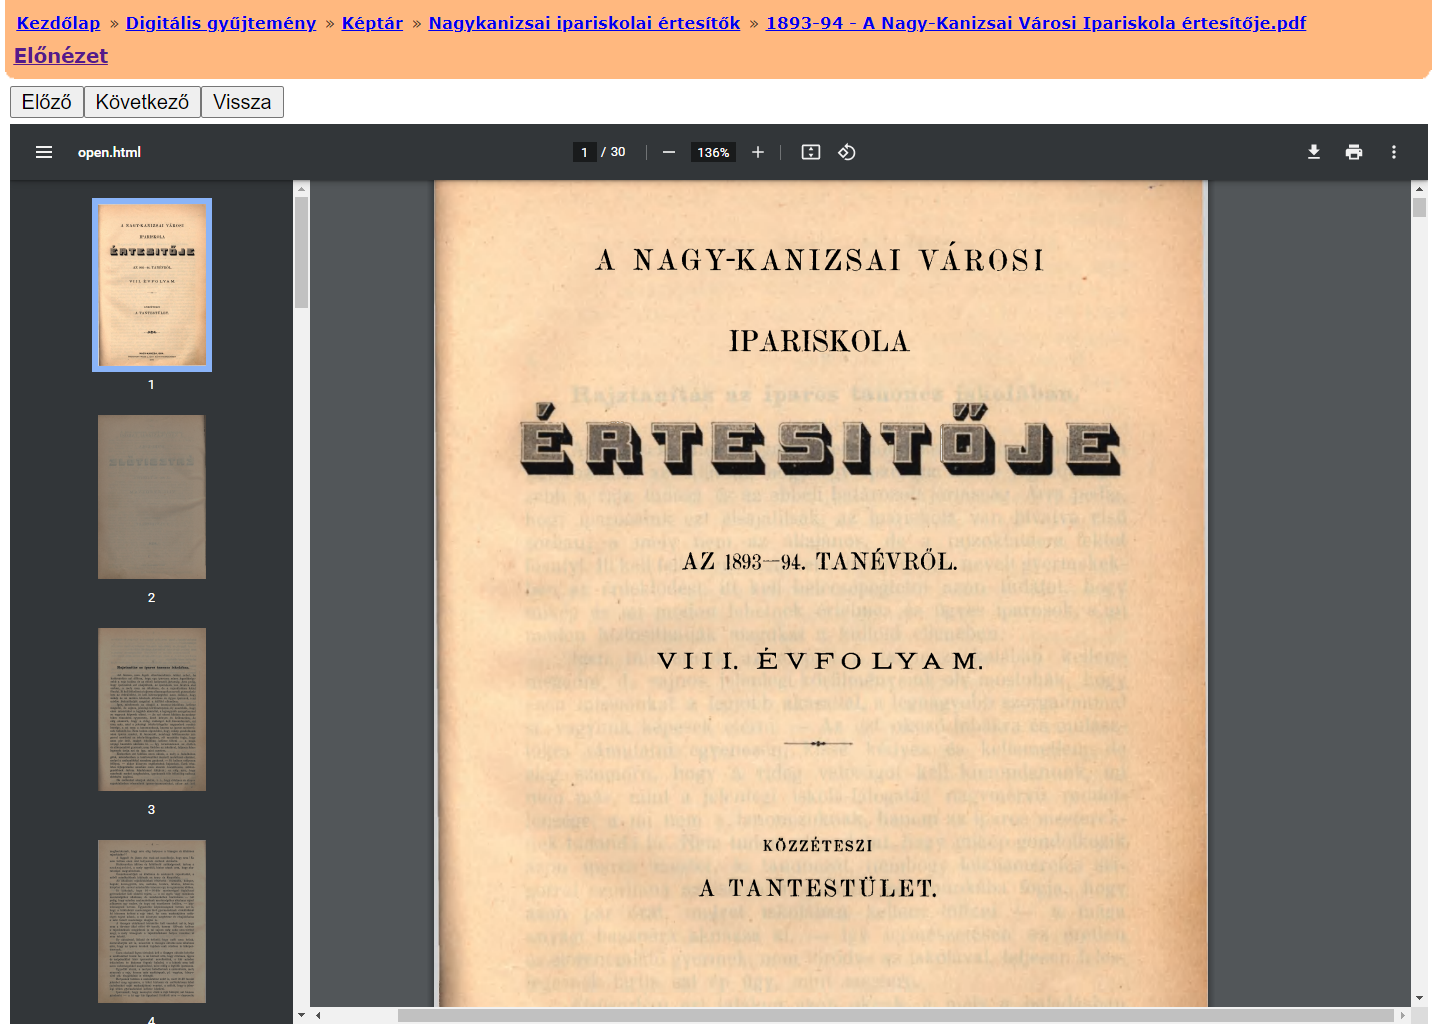Rotate the document counterclockwise

pyautogui.click(x=847, y=152)
